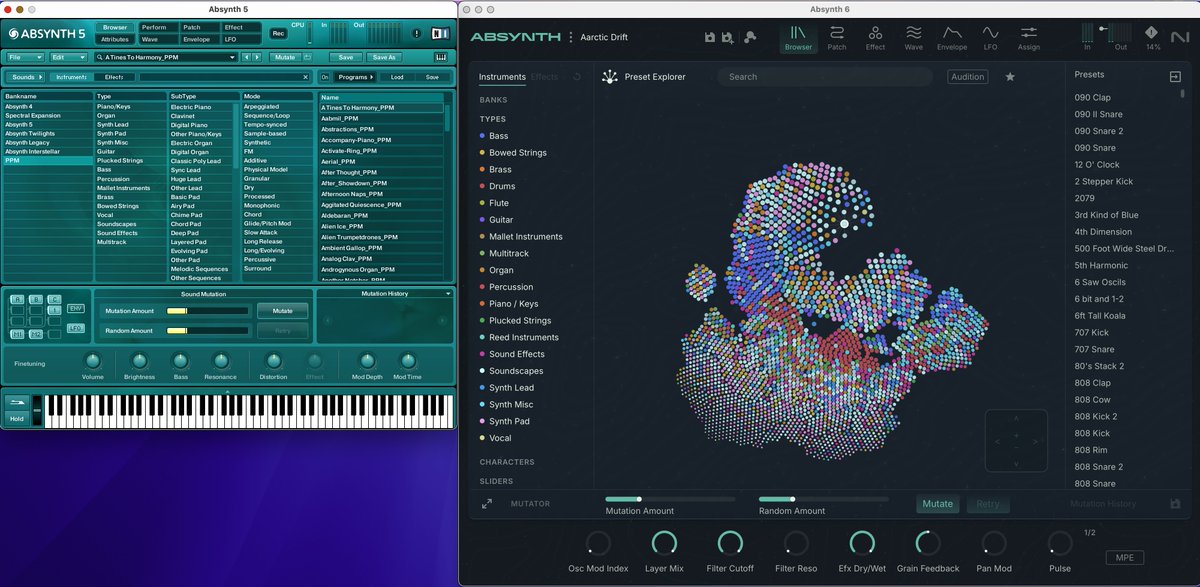The width and height of the screenshot is (1200, 587).
Task: Toggle the ENV button in Absynth 5
Action: [x=76, y=309]
